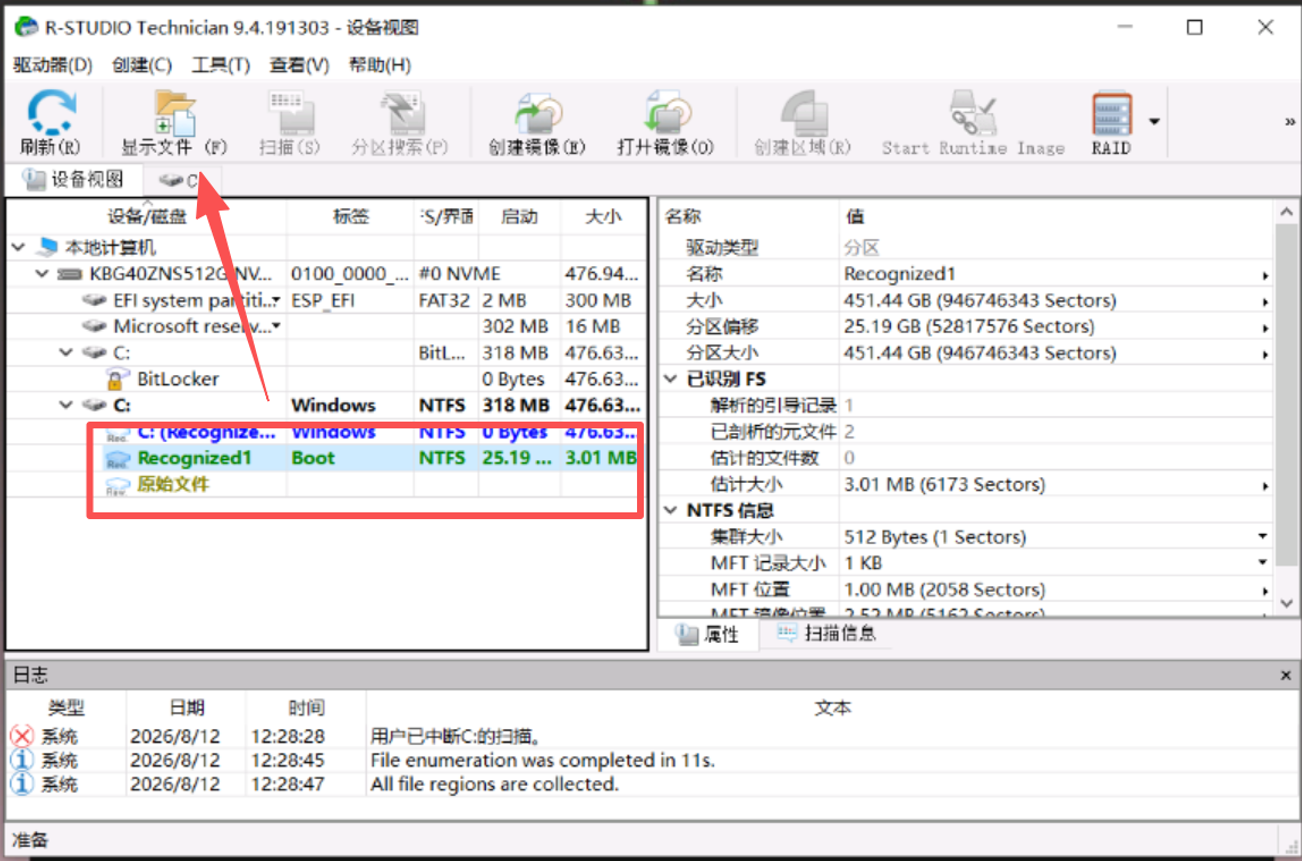The width and height of the screenshot is (1302, 861).
Task: Click the 日期 log column header
Action: [x=186, y=708]
